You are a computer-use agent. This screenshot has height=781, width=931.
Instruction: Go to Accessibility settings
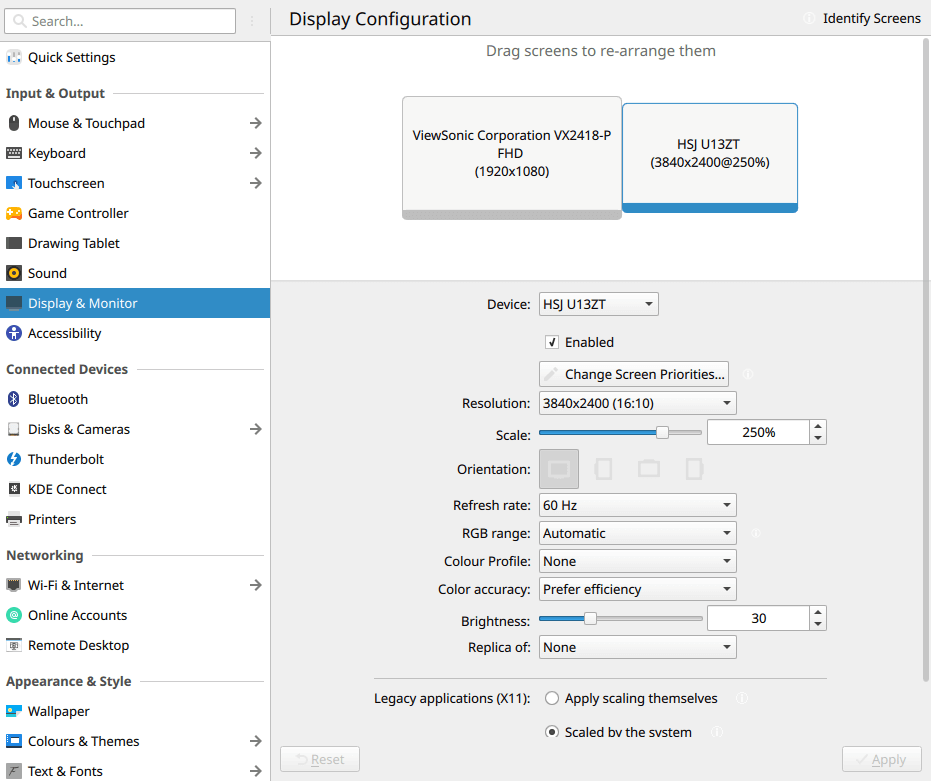tap(135, 333)
